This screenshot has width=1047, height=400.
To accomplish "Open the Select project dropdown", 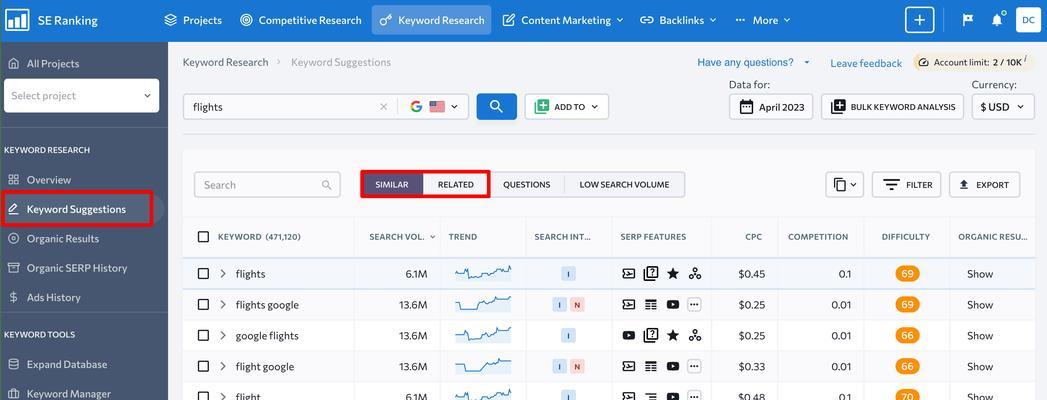I will point(81,95).
